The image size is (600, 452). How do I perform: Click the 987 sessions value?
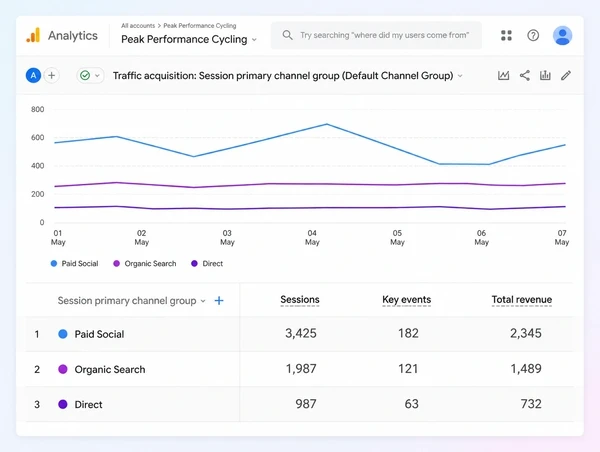pos(306,404)
